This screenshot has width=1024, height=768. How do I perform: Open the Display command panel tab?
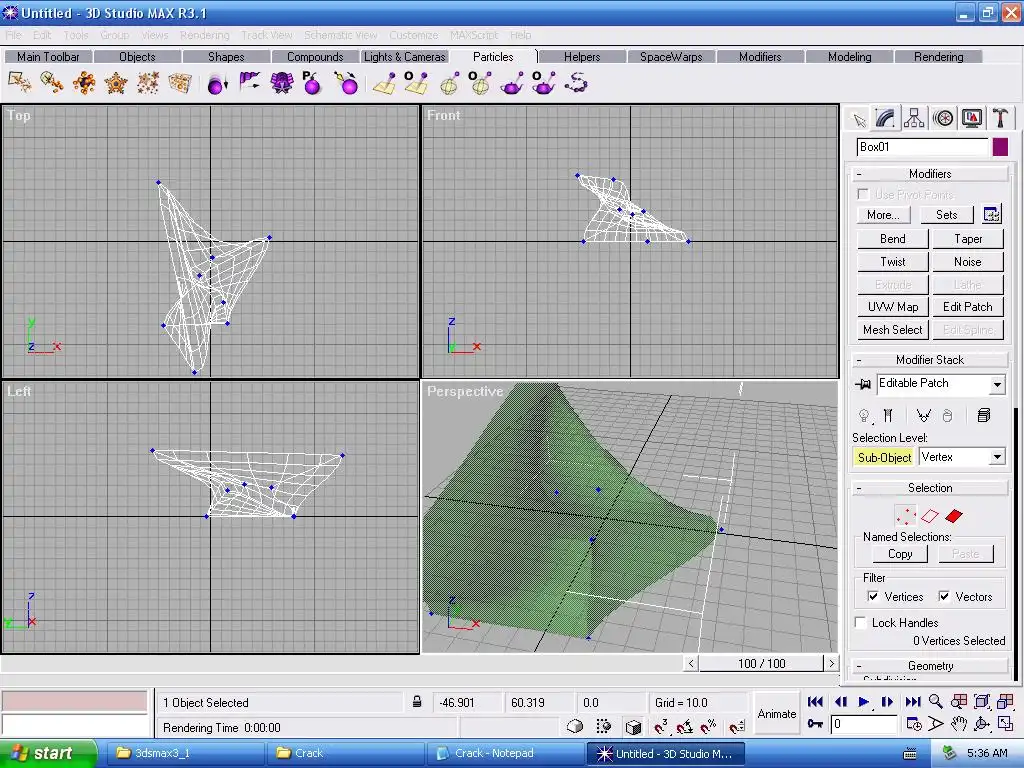click(971, 119)
